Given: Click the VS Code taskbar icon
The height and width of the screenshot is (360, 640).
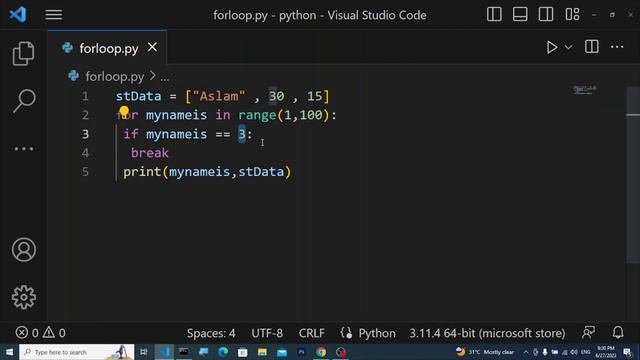Looking at the screenshot, I should (x=164, y=352).
